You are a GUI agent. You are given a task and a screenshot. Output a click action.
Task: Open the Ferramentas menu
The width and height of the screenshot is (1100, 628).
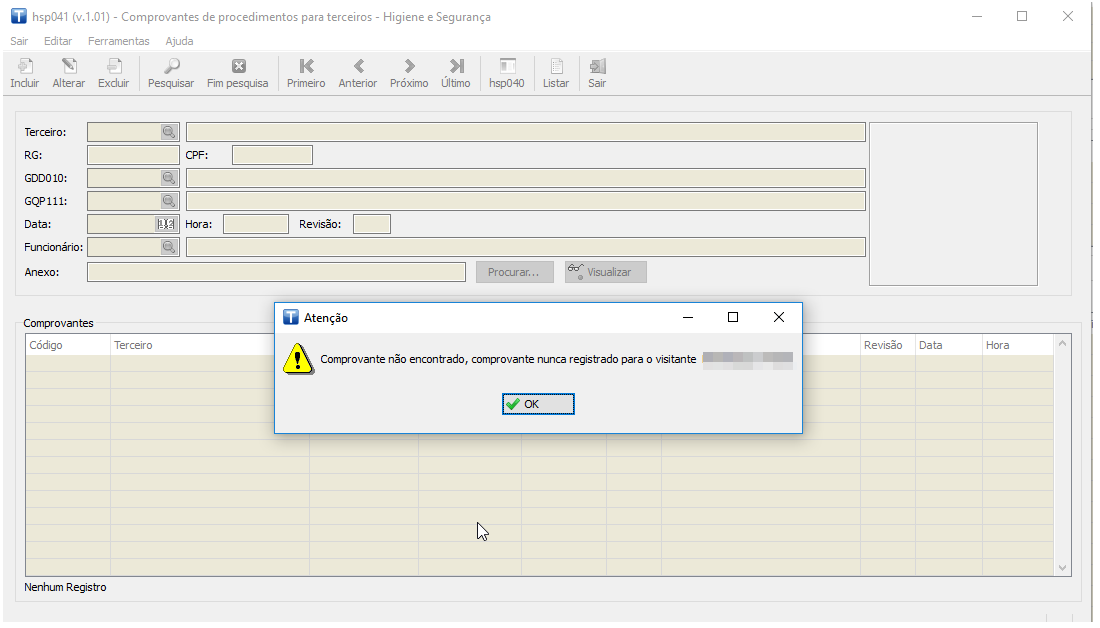pos(118,41)
